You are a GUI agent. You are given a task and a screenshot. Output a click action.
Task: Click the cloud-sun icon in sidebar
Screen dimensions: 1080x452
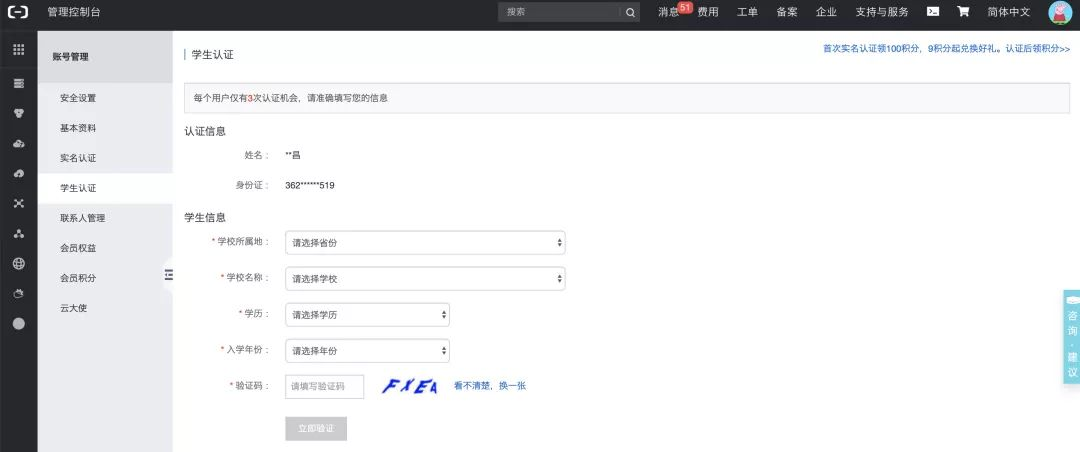click(19, 294)
